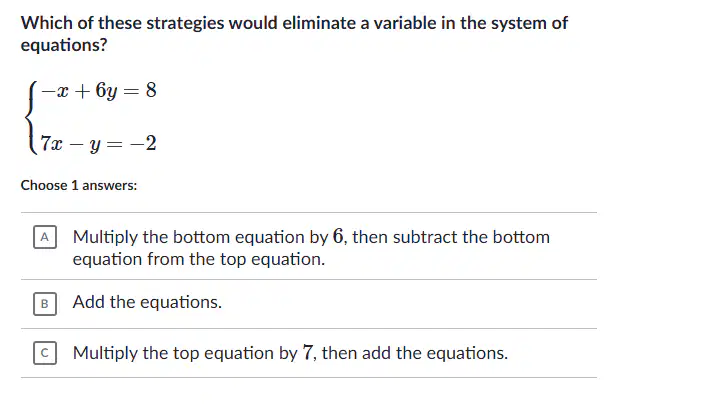Image resolution: width=709 pixels, height=409 pixels.
Task: Click the number 6 in option A
Action: point(338,236)
